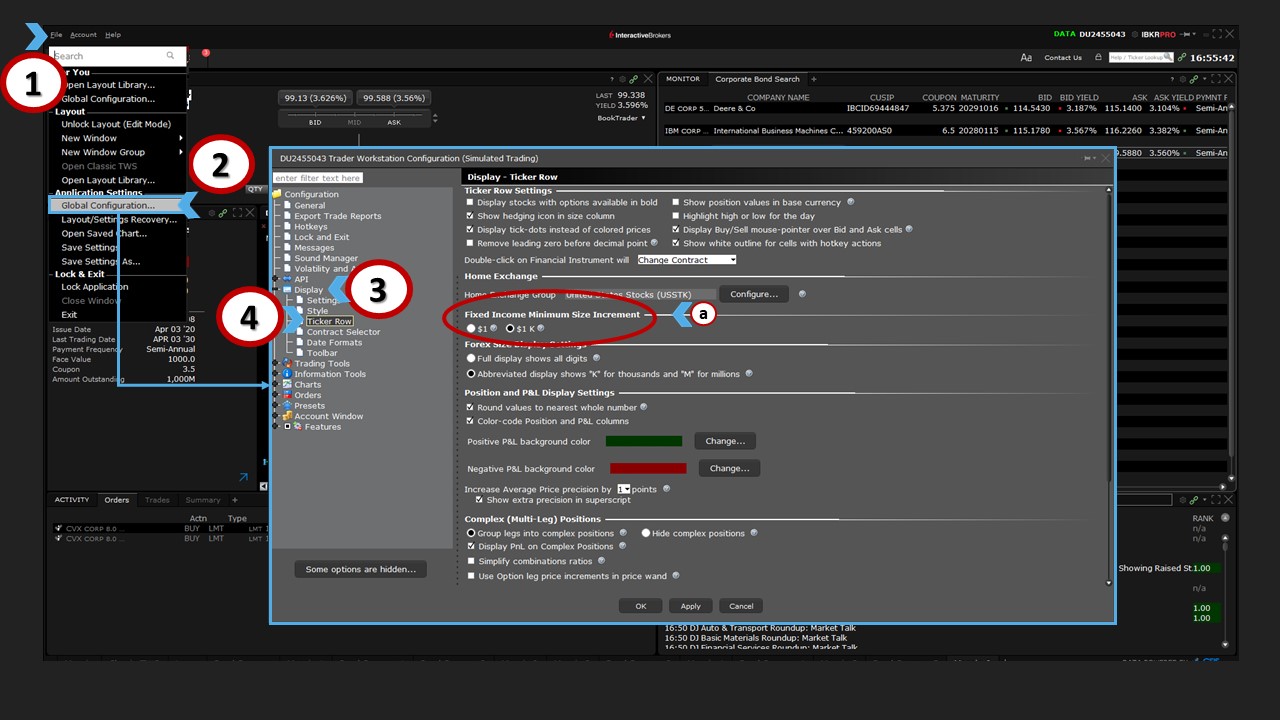Enable Display stocks with options in bold
This screenshot has height=720, width=1280.
[471, 202]
